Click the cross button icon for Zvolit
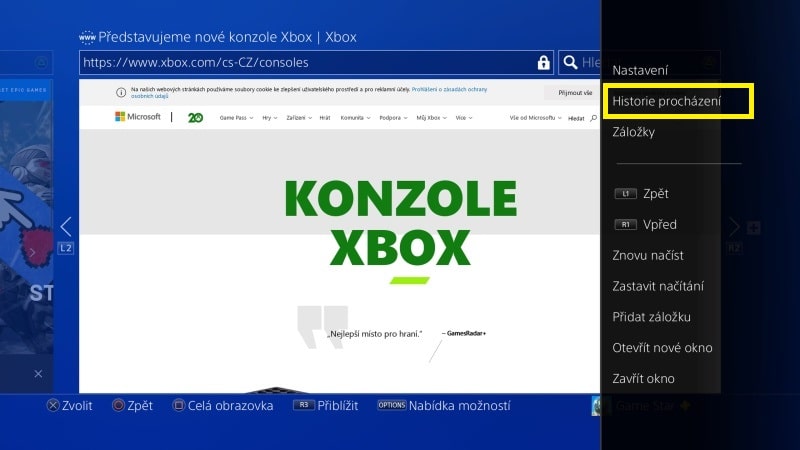 point(53,406)
